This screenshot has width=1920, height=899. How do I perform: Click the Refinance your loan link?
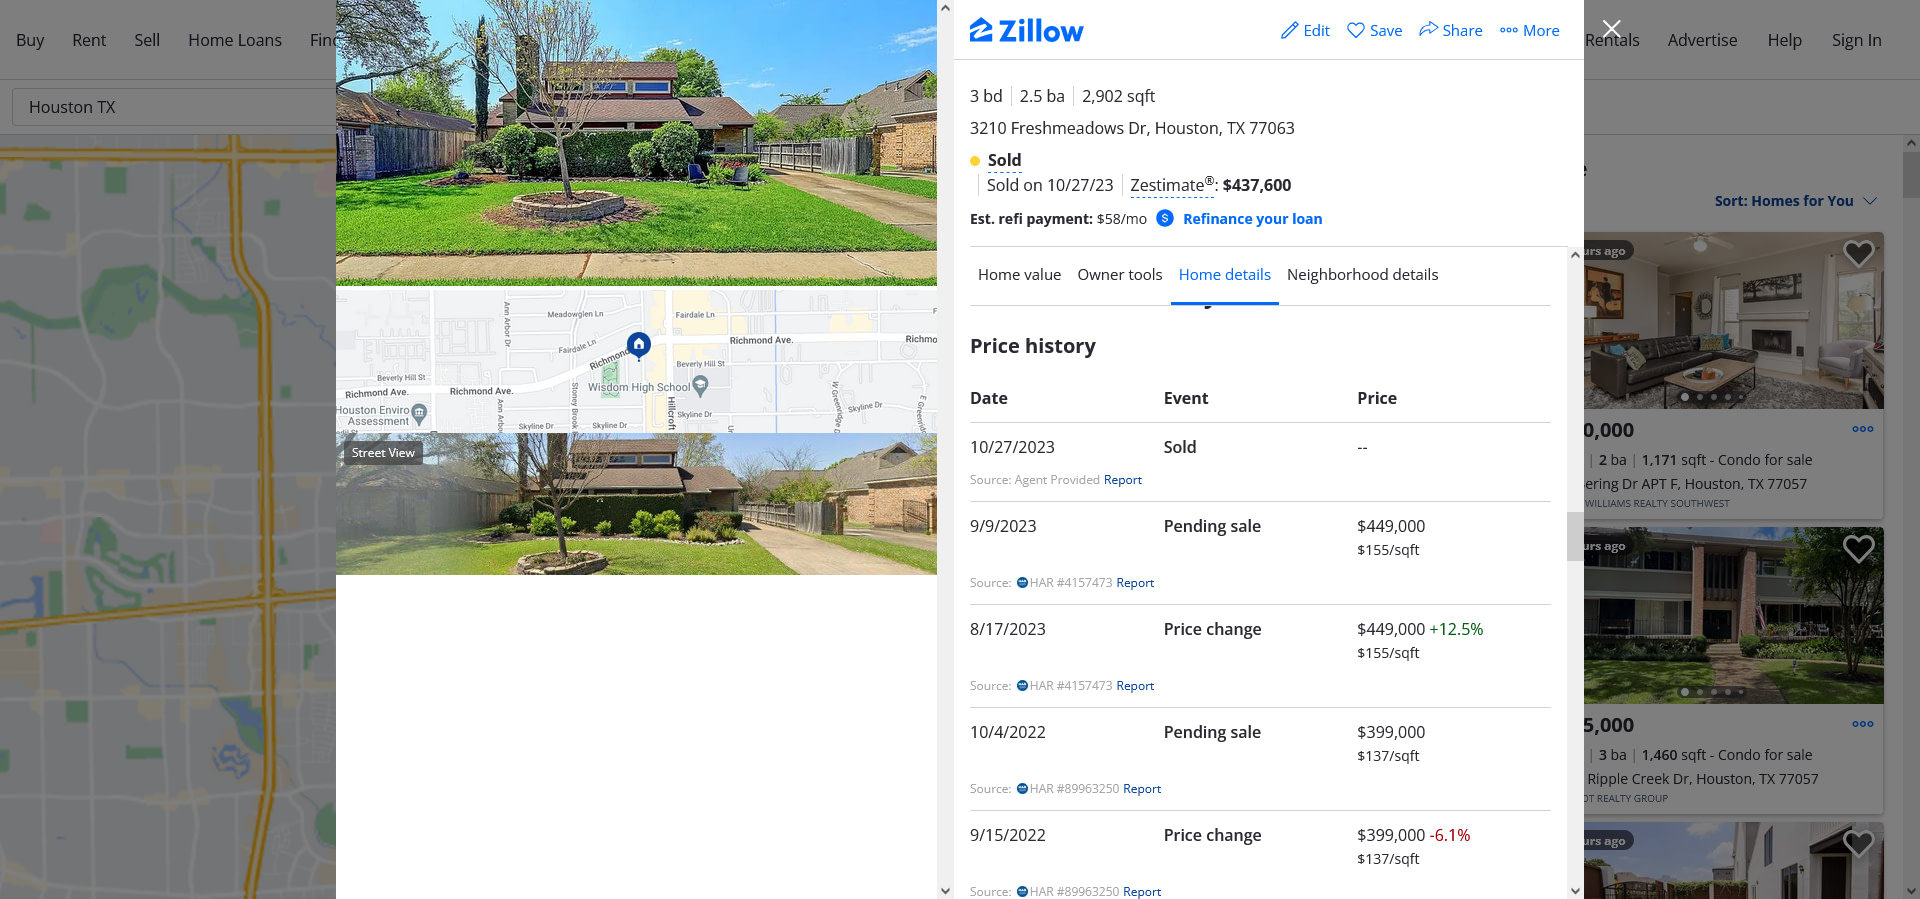(1252, 219)
